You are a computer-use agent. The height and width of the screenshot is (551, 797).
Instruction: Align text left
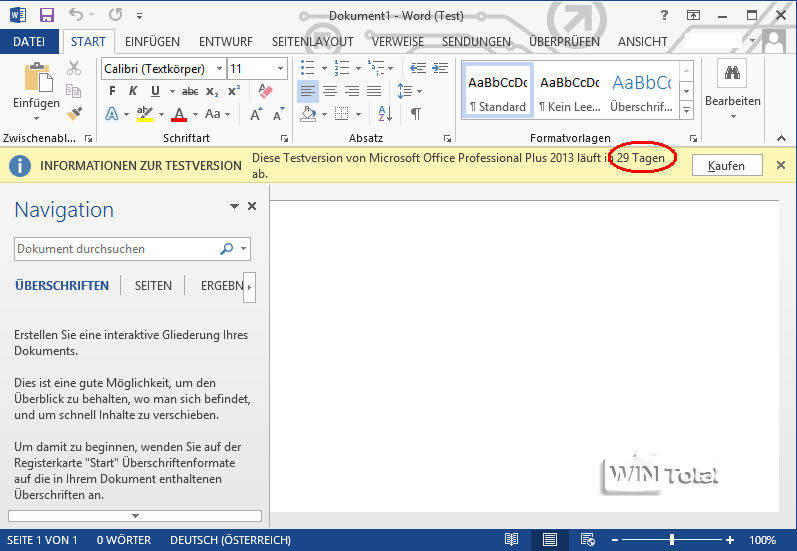[x=308, y=91]
